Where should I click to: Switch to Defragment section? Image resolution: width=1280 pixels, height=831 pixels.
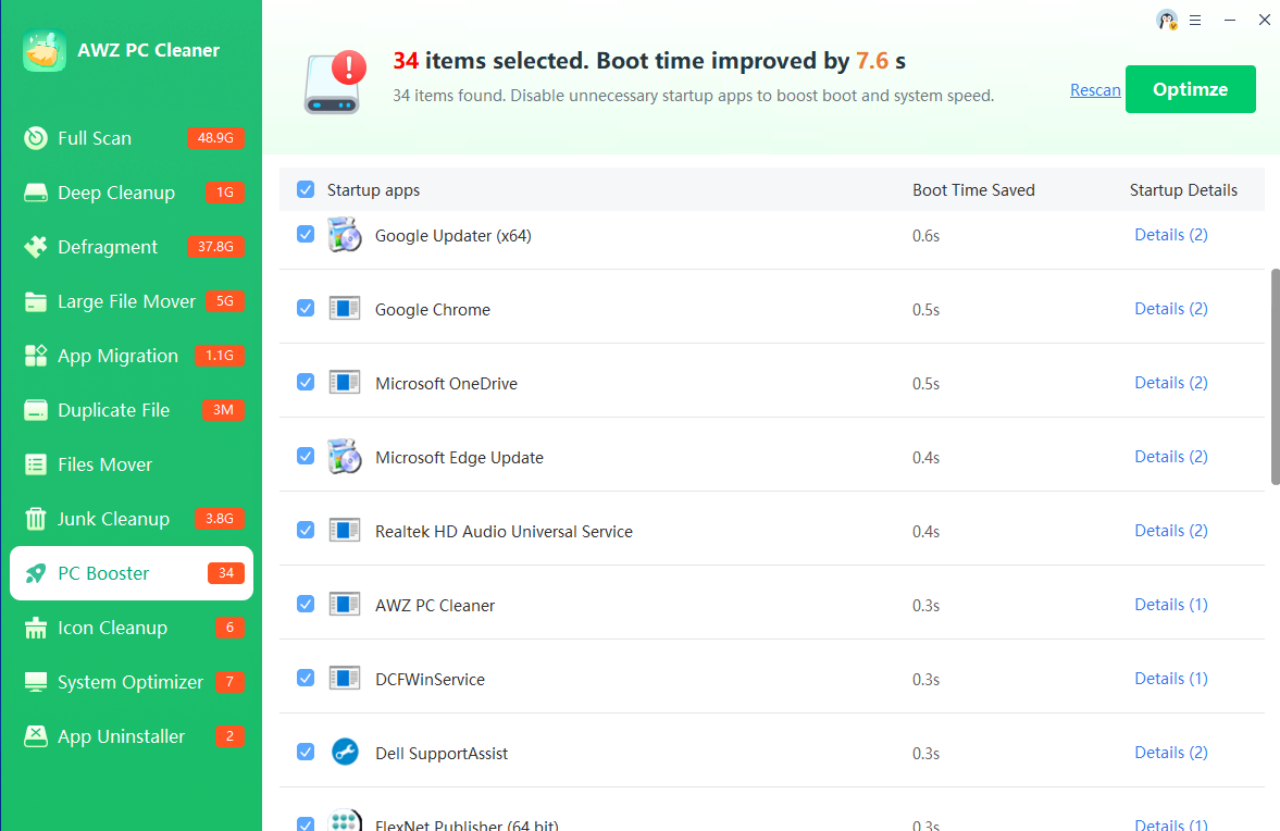pos(131,247)
